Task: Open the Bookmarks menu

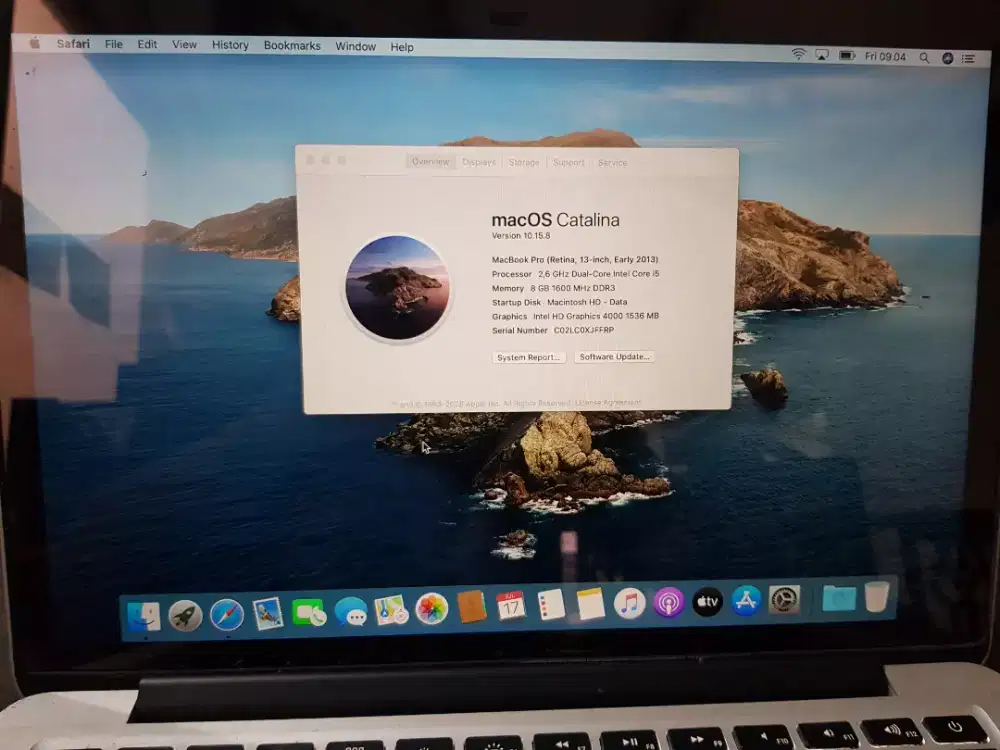Action: [292, 46]
